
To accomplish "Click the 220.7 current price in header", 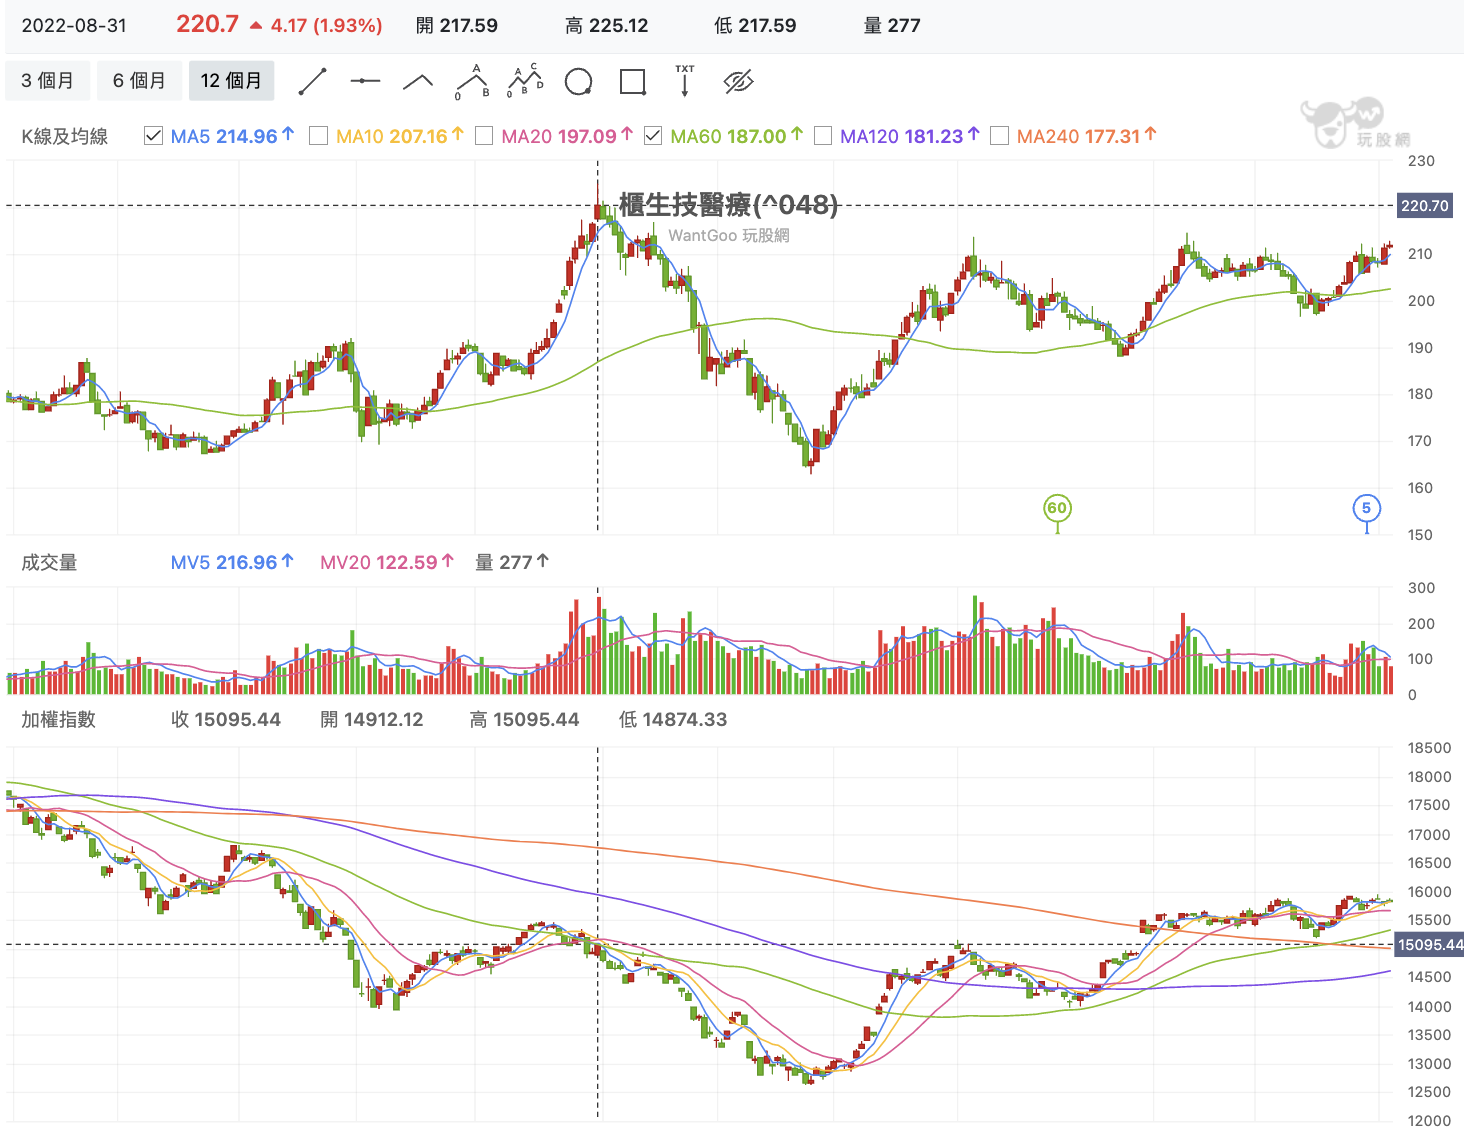I will click(x=208, y=24).
